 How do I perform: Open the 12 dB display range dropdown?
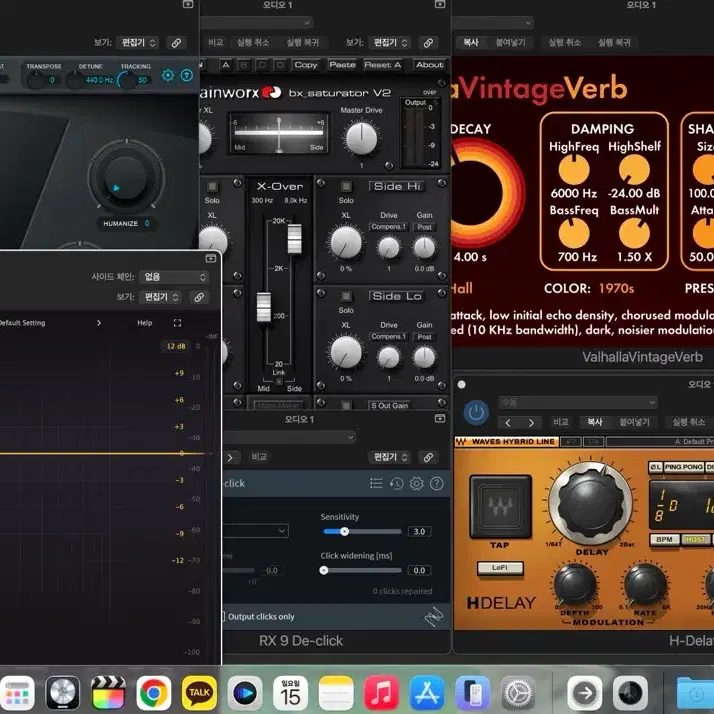(176, 346)
